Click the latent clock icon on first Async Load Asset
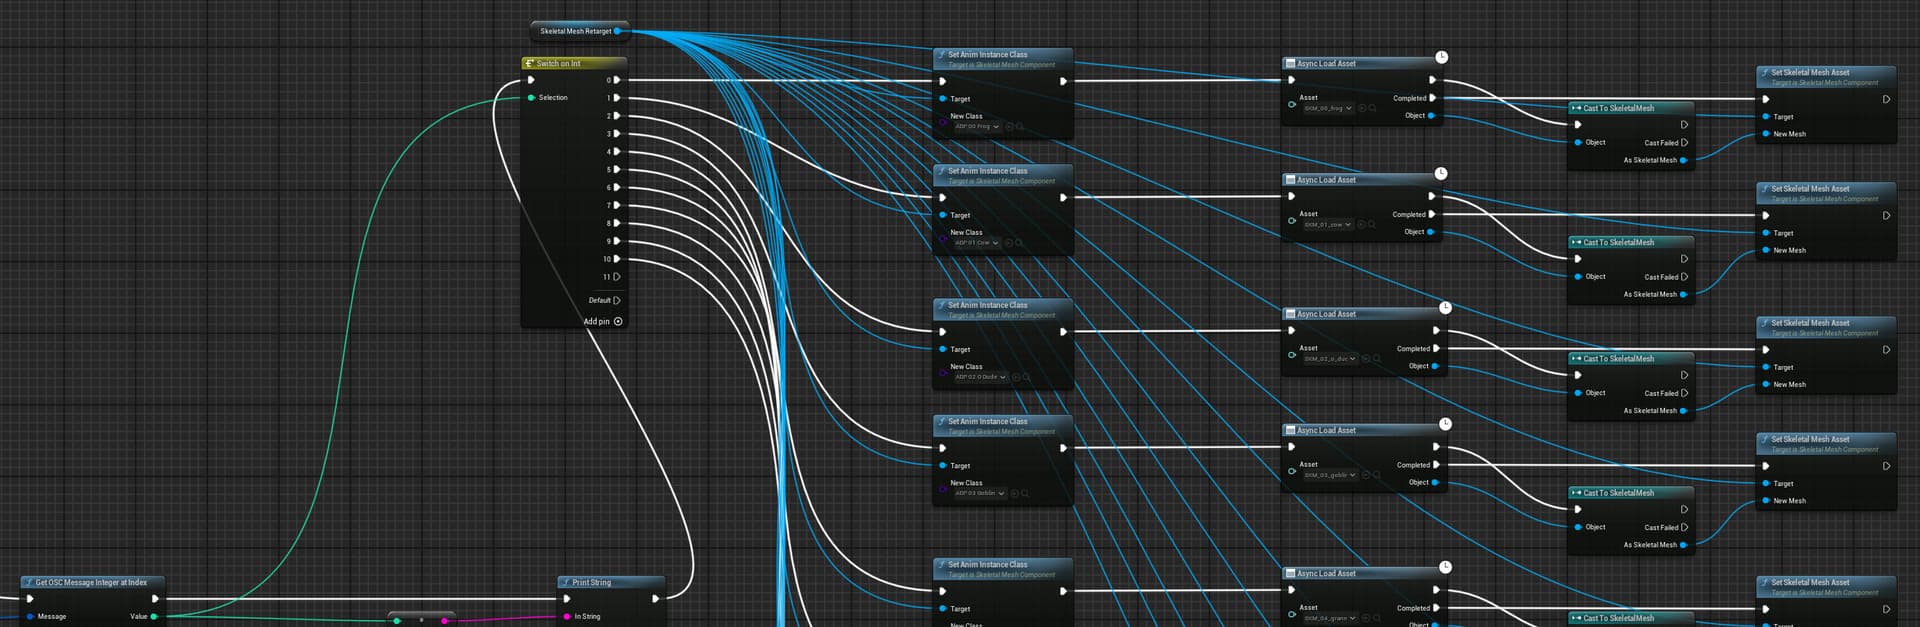The image size is (1920, 627). coord(1441,58)
